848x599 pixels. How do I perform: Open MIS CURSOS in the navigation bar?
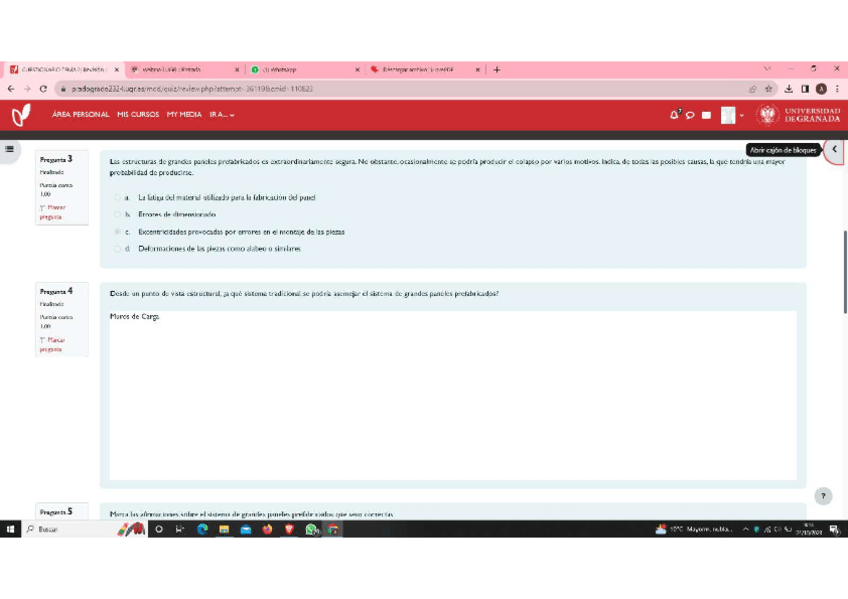[x=138, y=115]
